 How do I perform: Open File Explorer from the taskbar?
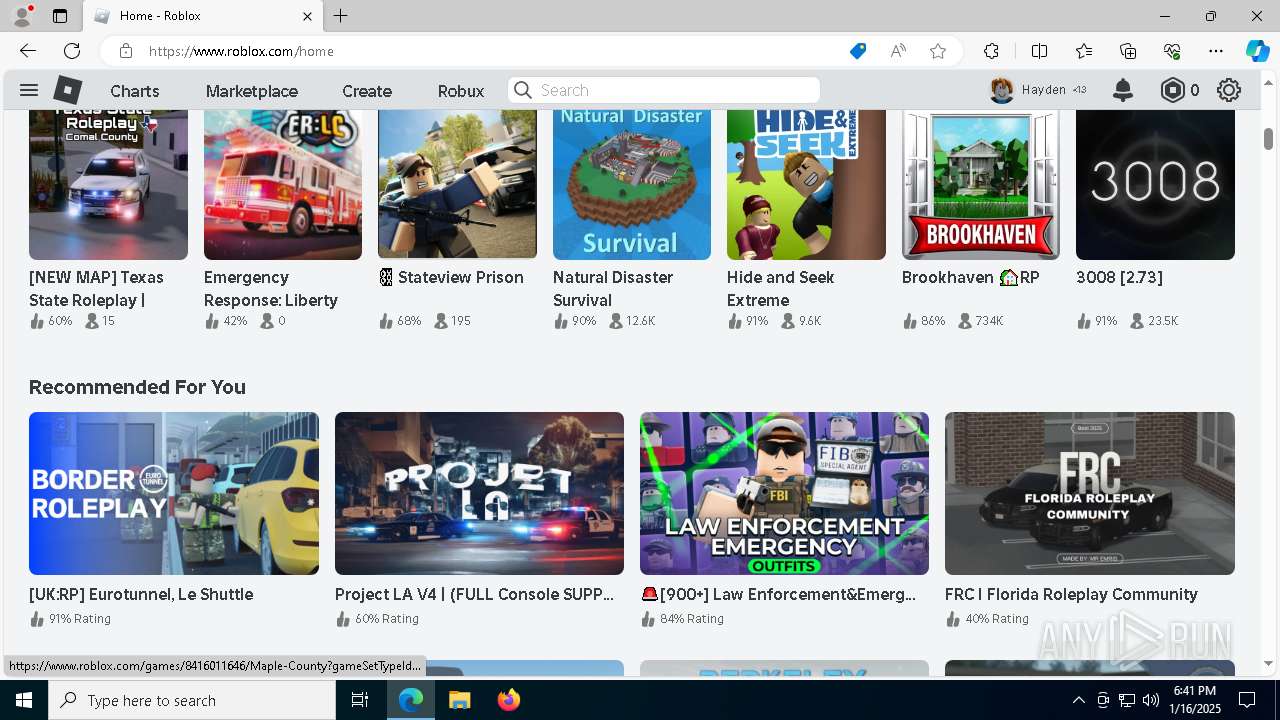click(x=459, y=700)
